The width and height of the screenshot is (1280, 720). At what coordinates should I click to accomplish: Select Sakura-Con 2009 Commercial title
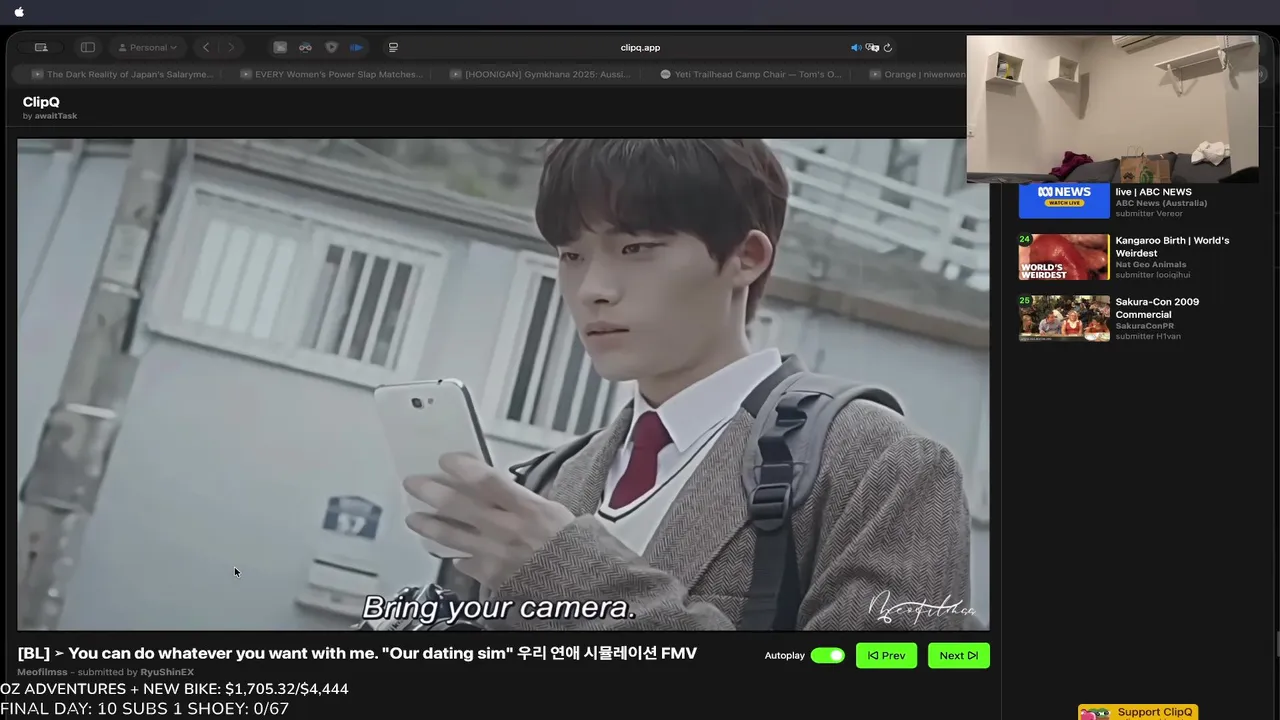1157,308
